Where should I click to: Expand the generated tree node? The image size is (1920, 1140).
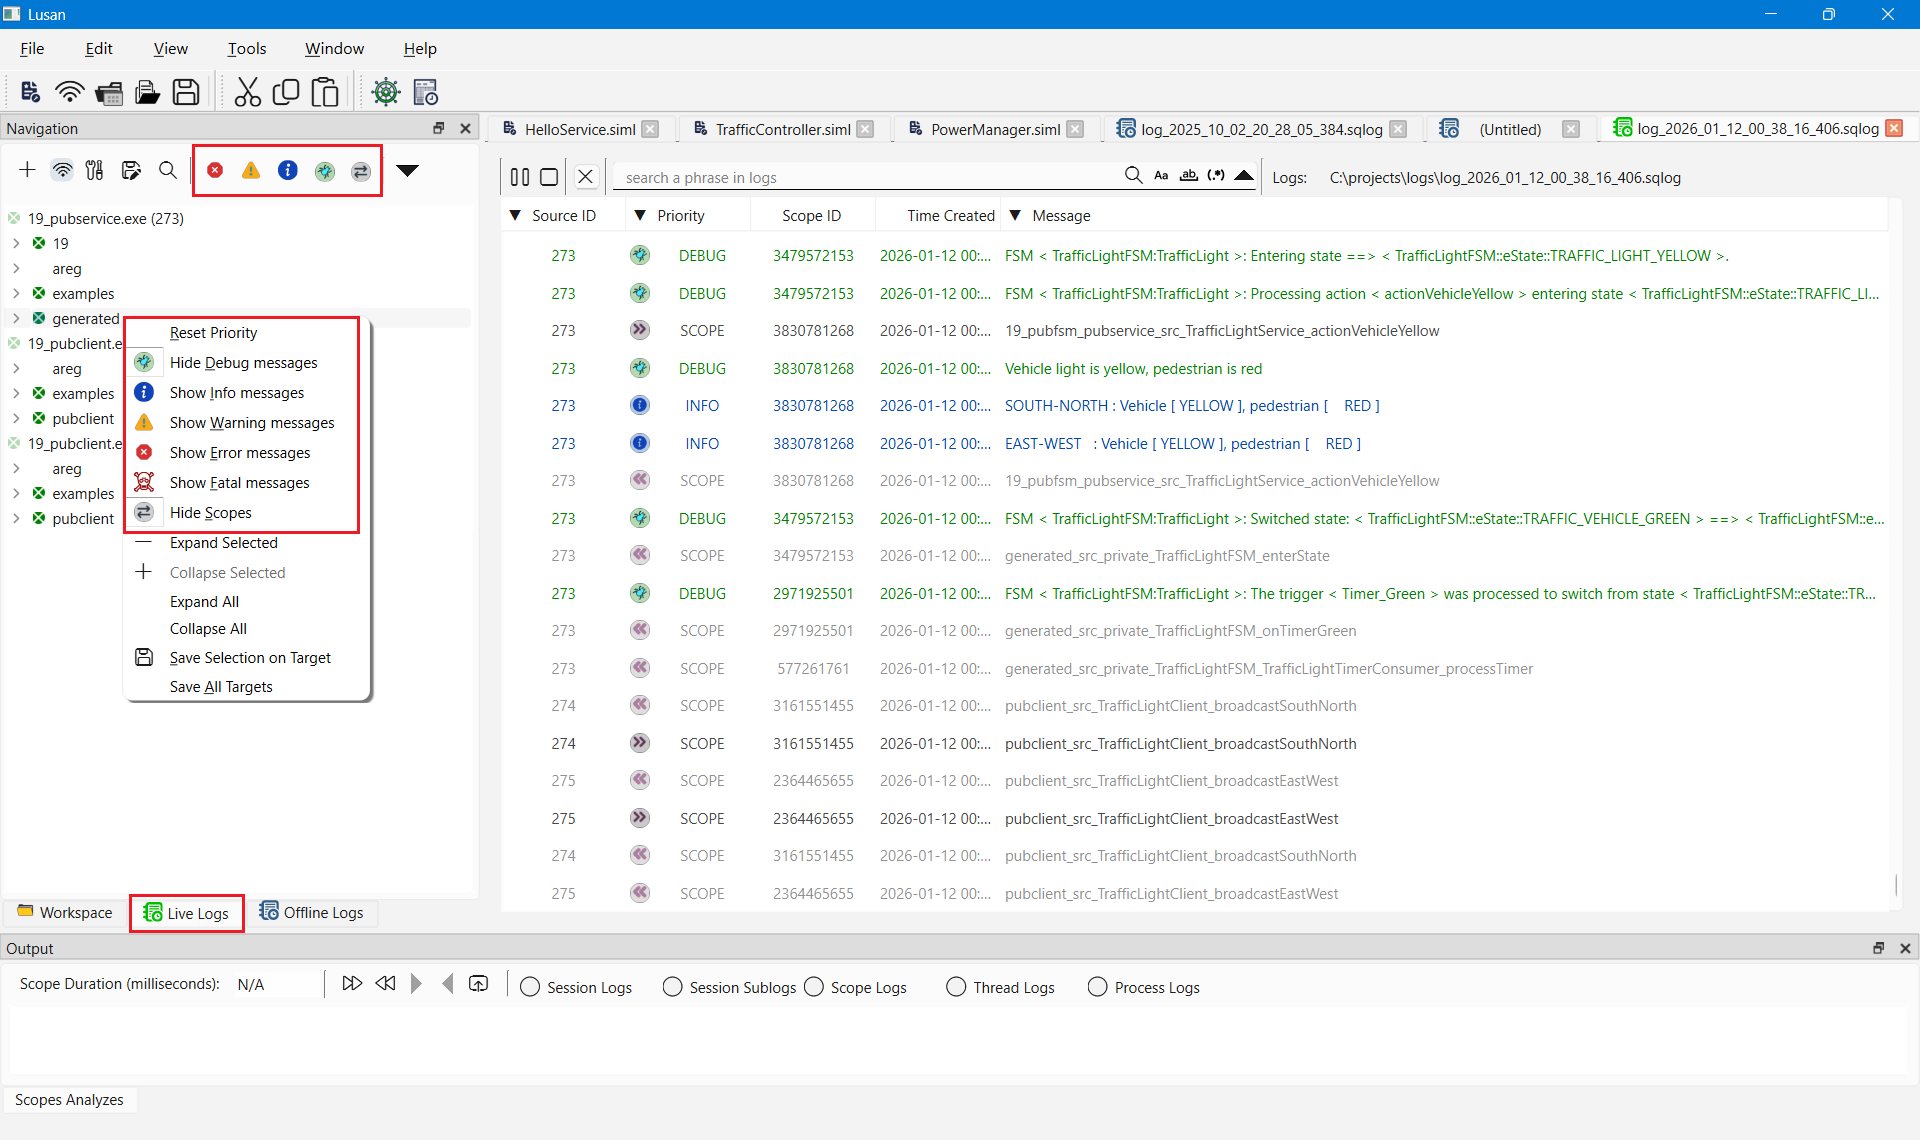16,318
